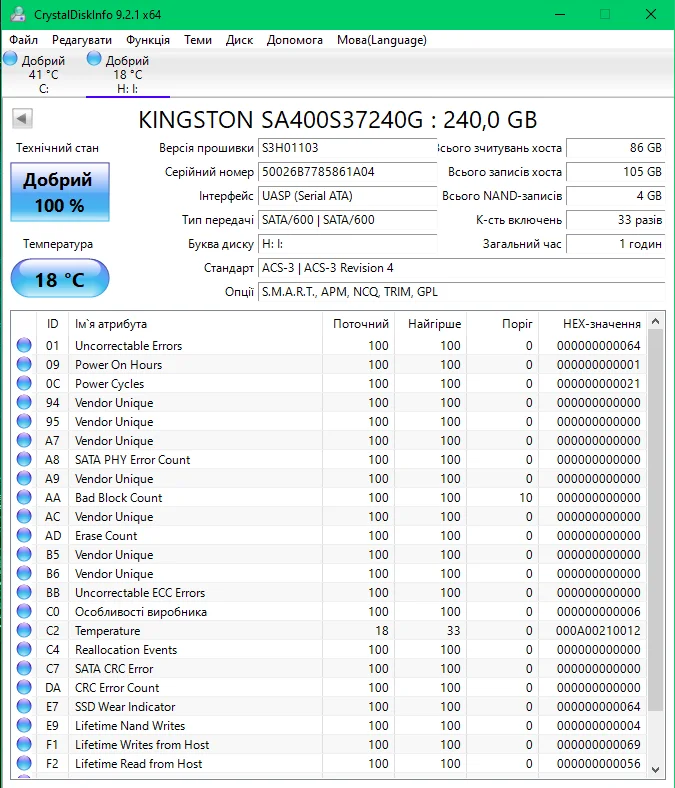This screenshot has width=675, height=788.
Task: Click the transfer mode field SATA/600 | SATA/600
Action: coord(347,220)
